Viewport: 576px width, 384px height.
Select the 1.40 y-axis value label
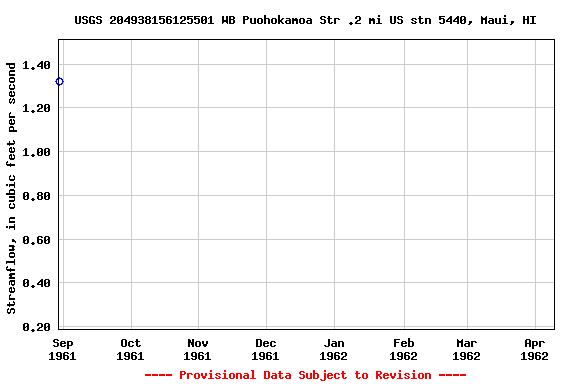click(36, 65)
